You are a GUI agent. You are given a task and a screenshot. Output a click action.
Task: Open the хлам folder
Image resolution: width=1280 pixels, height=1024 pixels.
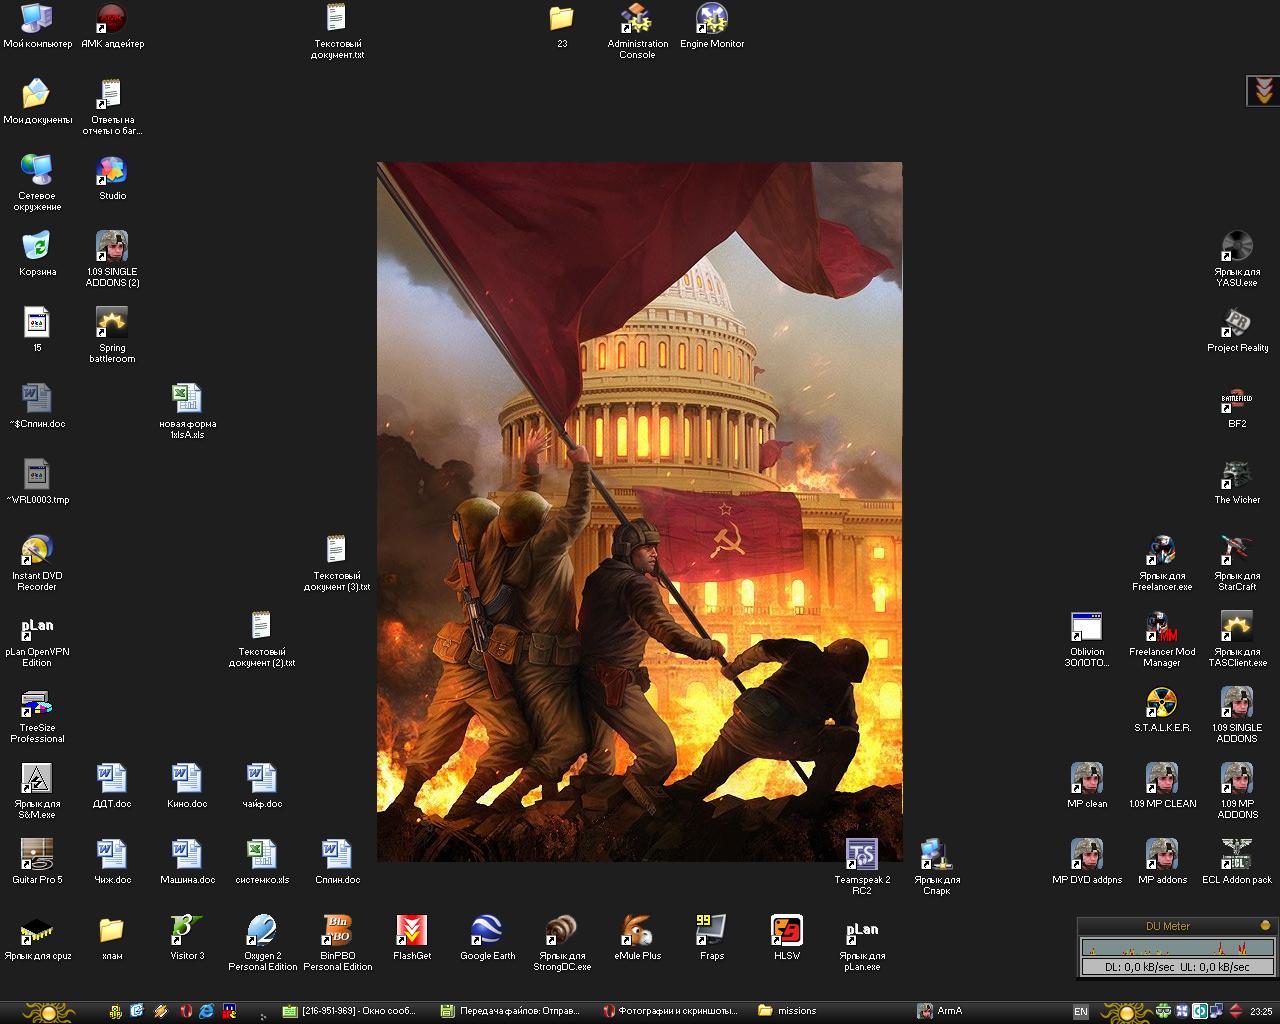(x=112, y=940)
